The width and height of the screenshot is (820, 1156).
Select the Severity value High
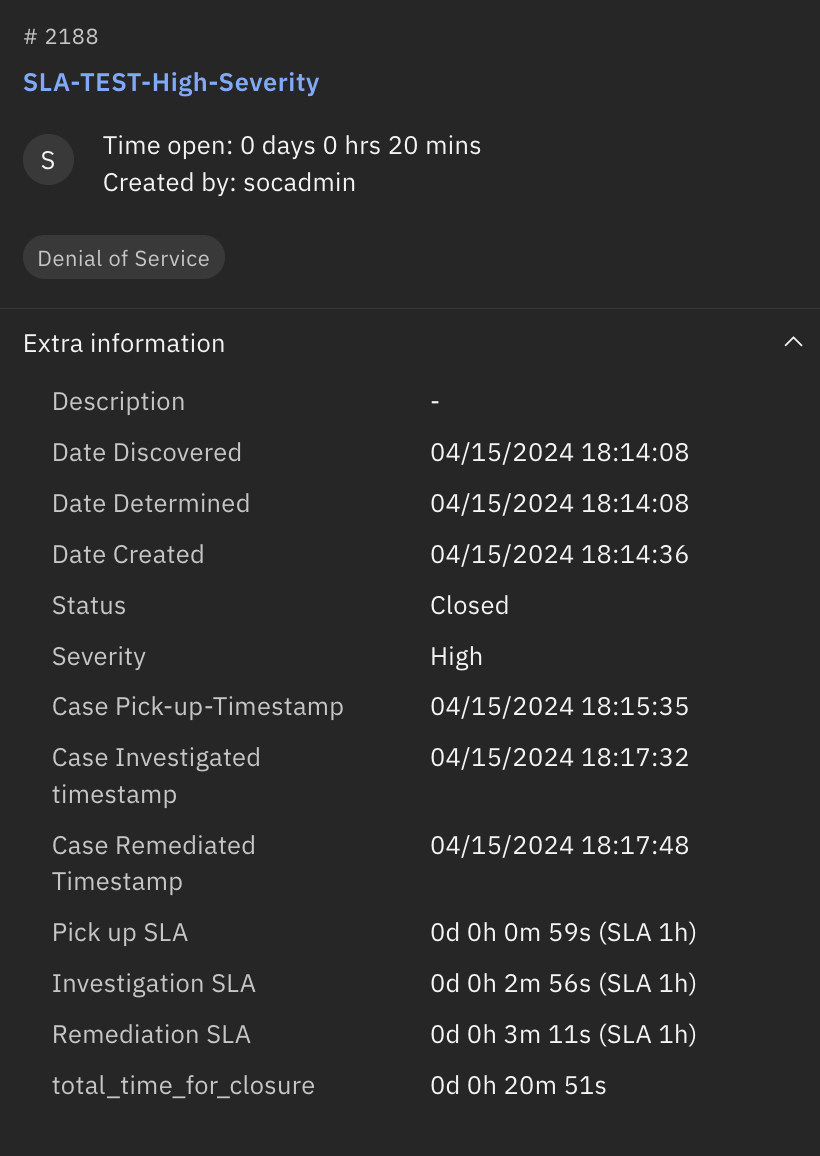[456, 656]
